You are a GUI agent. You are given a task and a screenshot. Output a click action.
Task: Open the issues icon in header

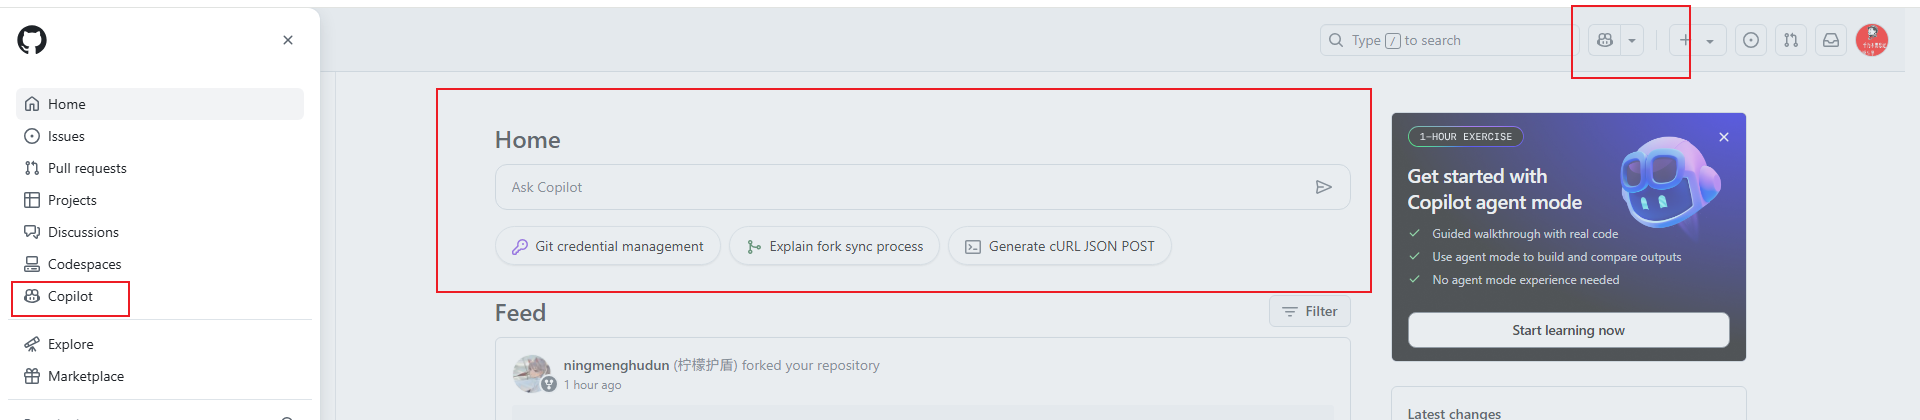(x=1751, y=40)
